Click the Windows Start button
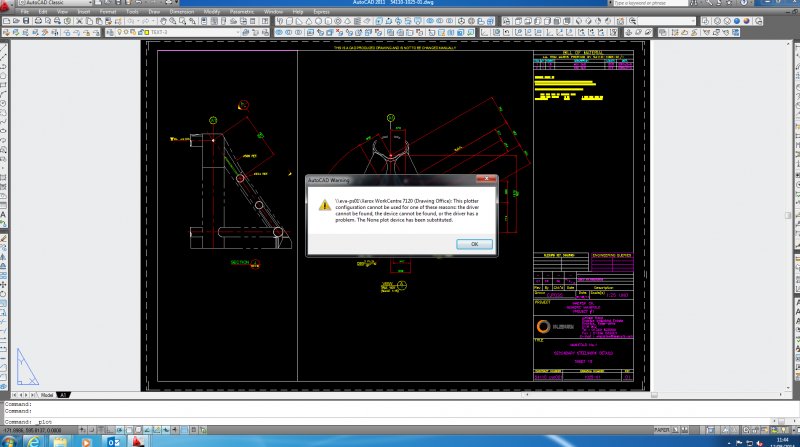800x447 pixels. click(7, 440)
